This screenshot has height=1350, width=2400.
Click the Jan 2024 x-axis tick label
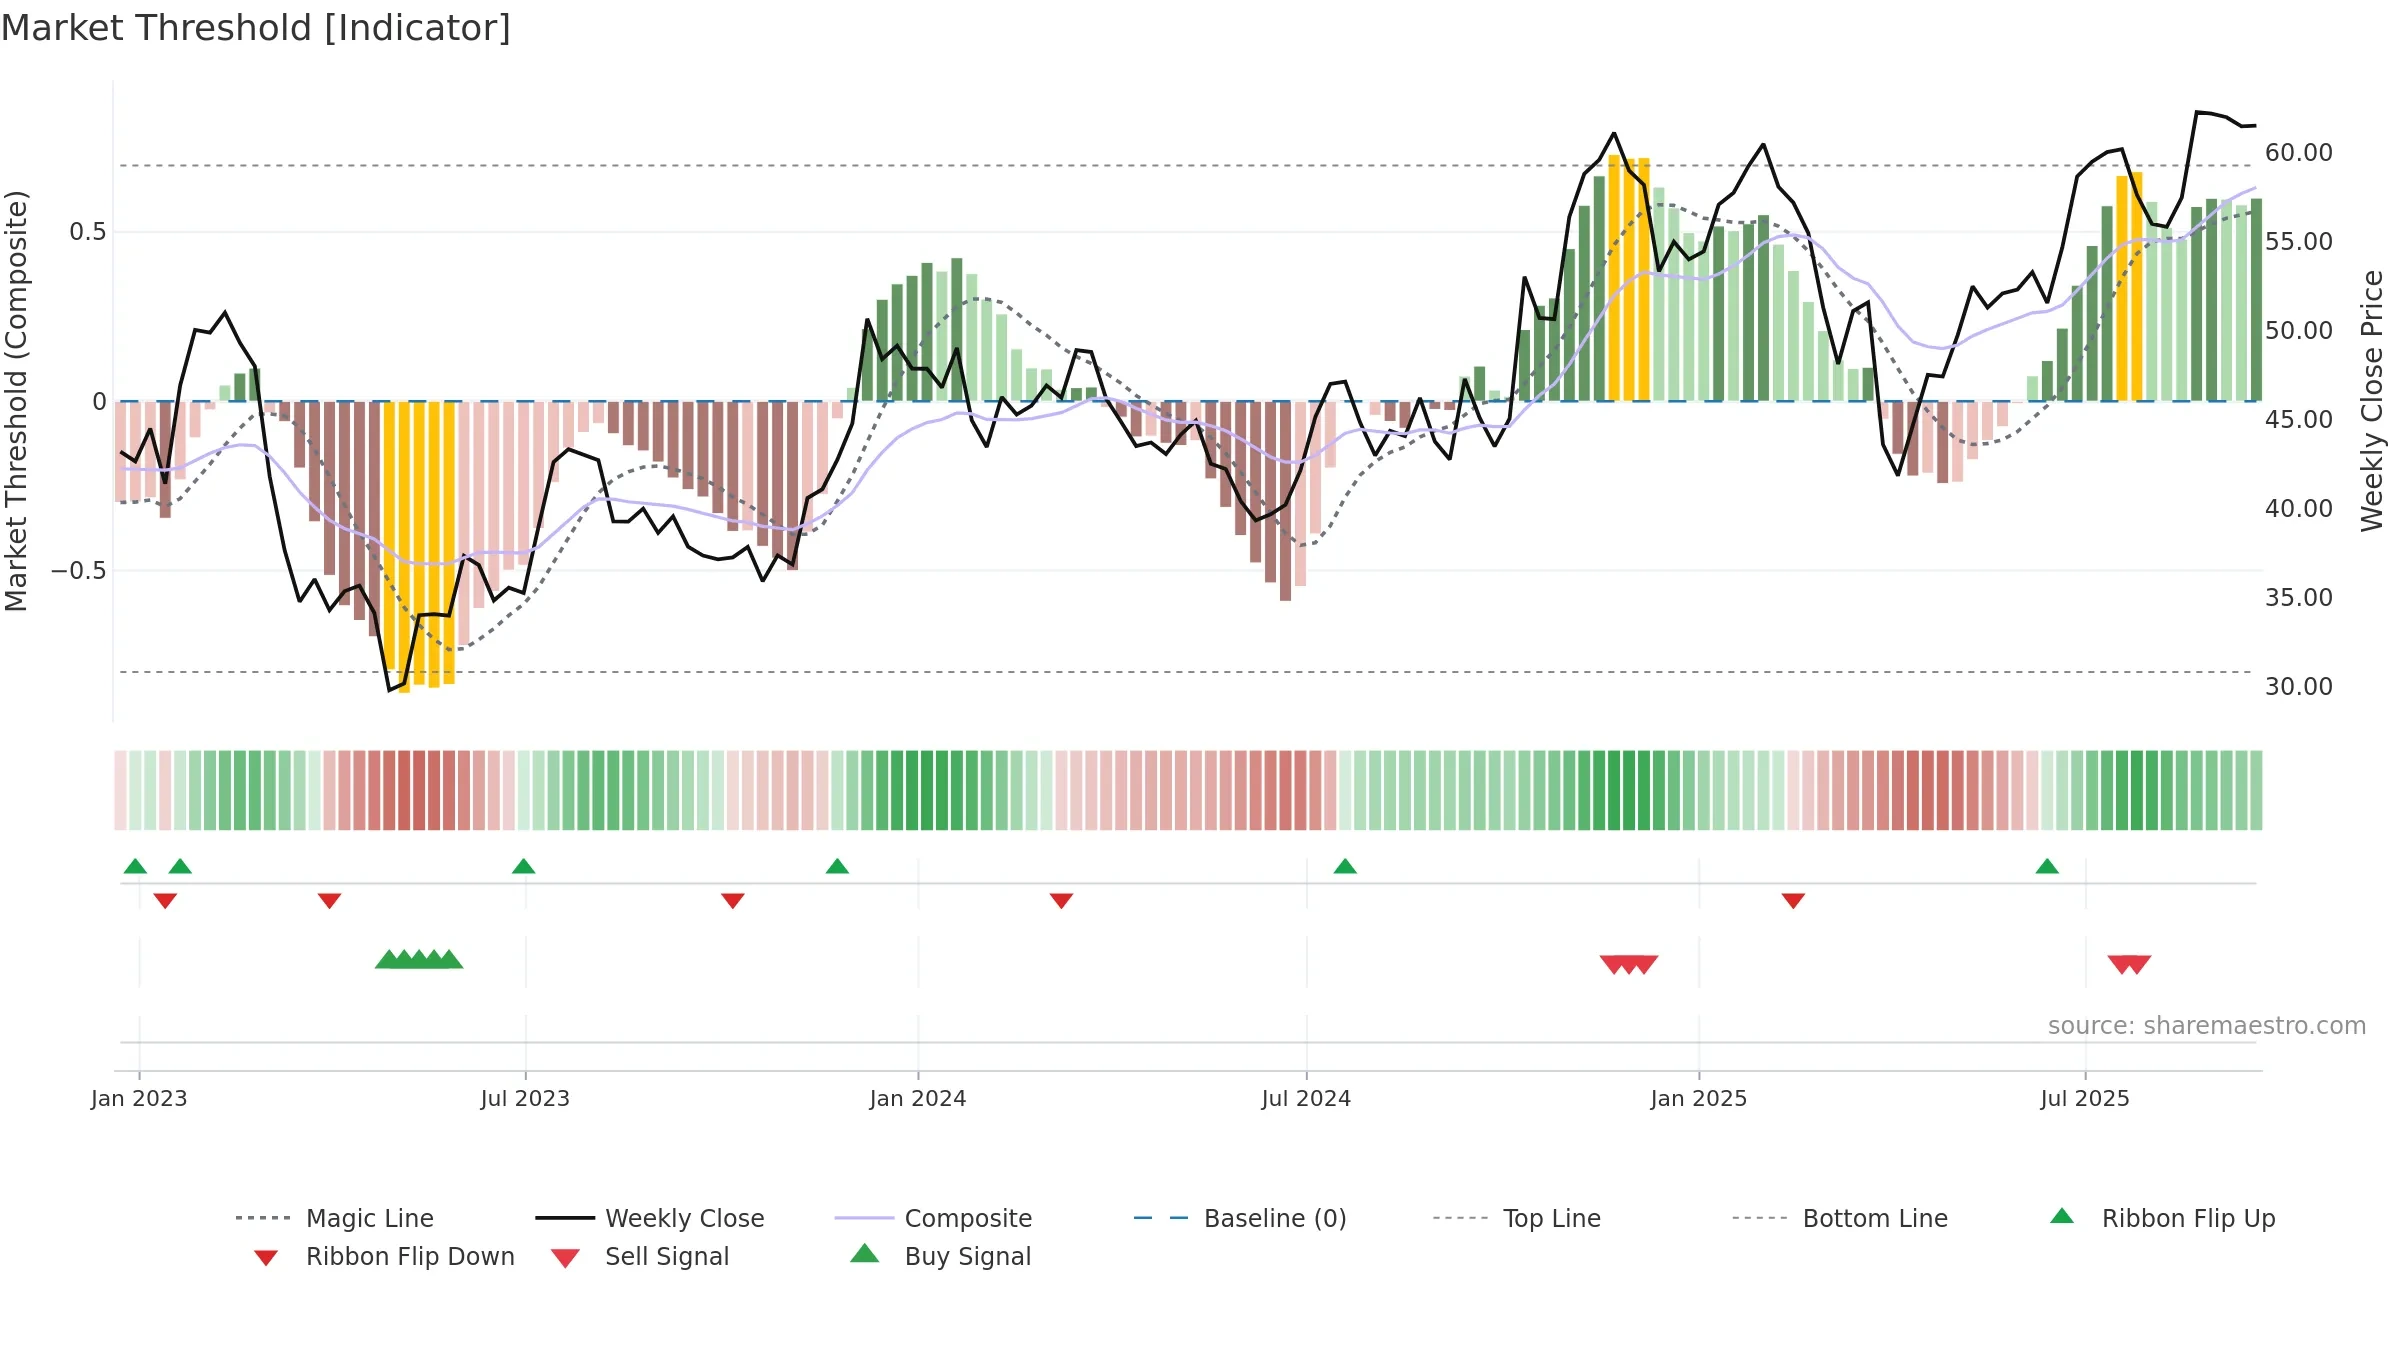918,1099
